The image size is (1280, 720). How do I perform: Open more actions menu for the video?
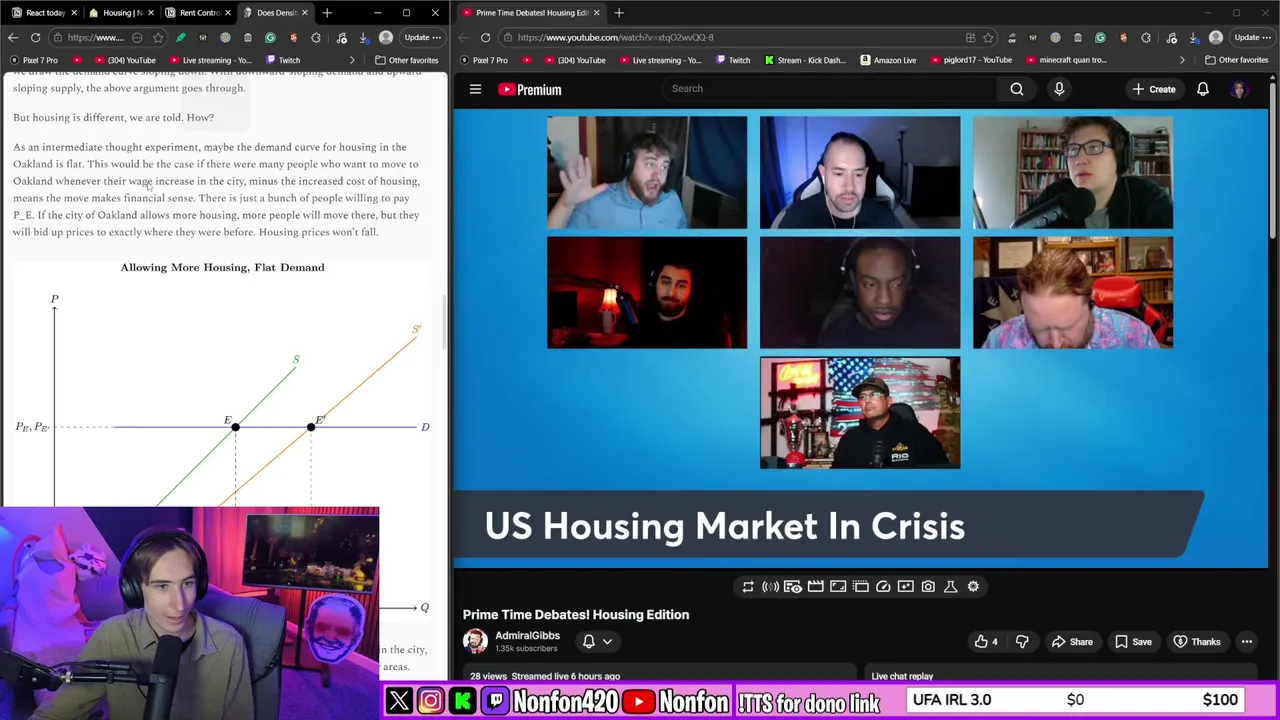pyautogui.click(x=1247, y=642)
